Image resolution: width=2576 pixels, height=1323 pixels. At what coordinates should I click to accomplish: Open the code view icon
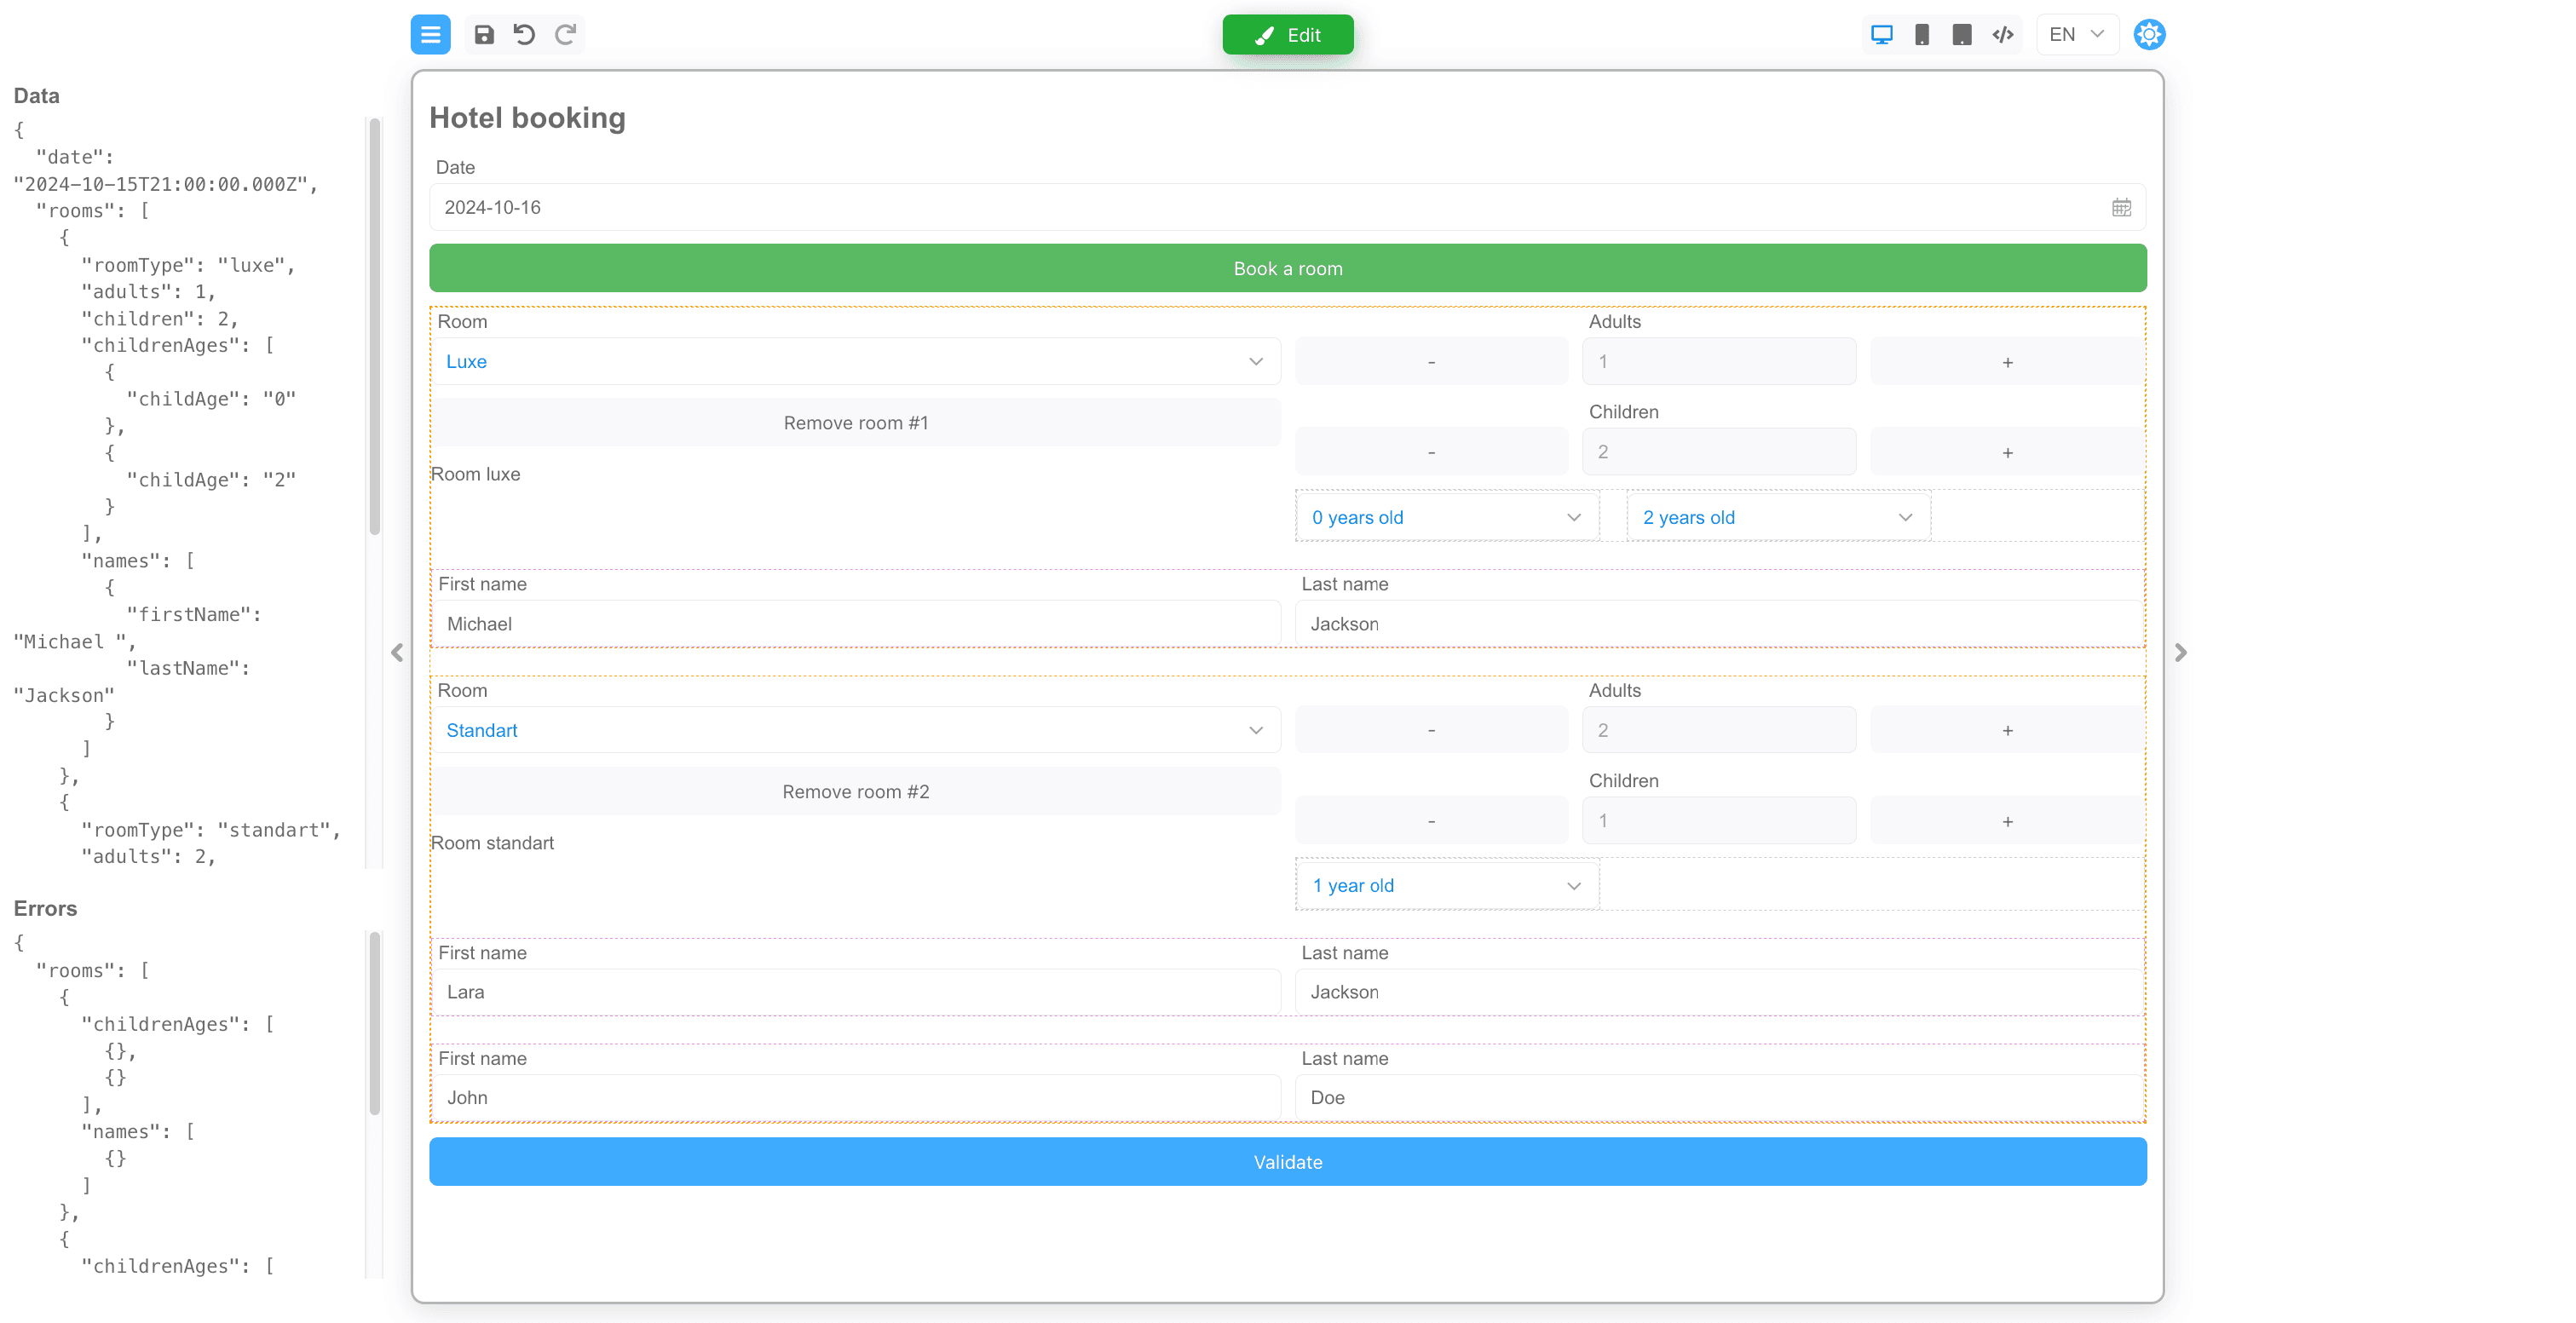[2002, 35]
